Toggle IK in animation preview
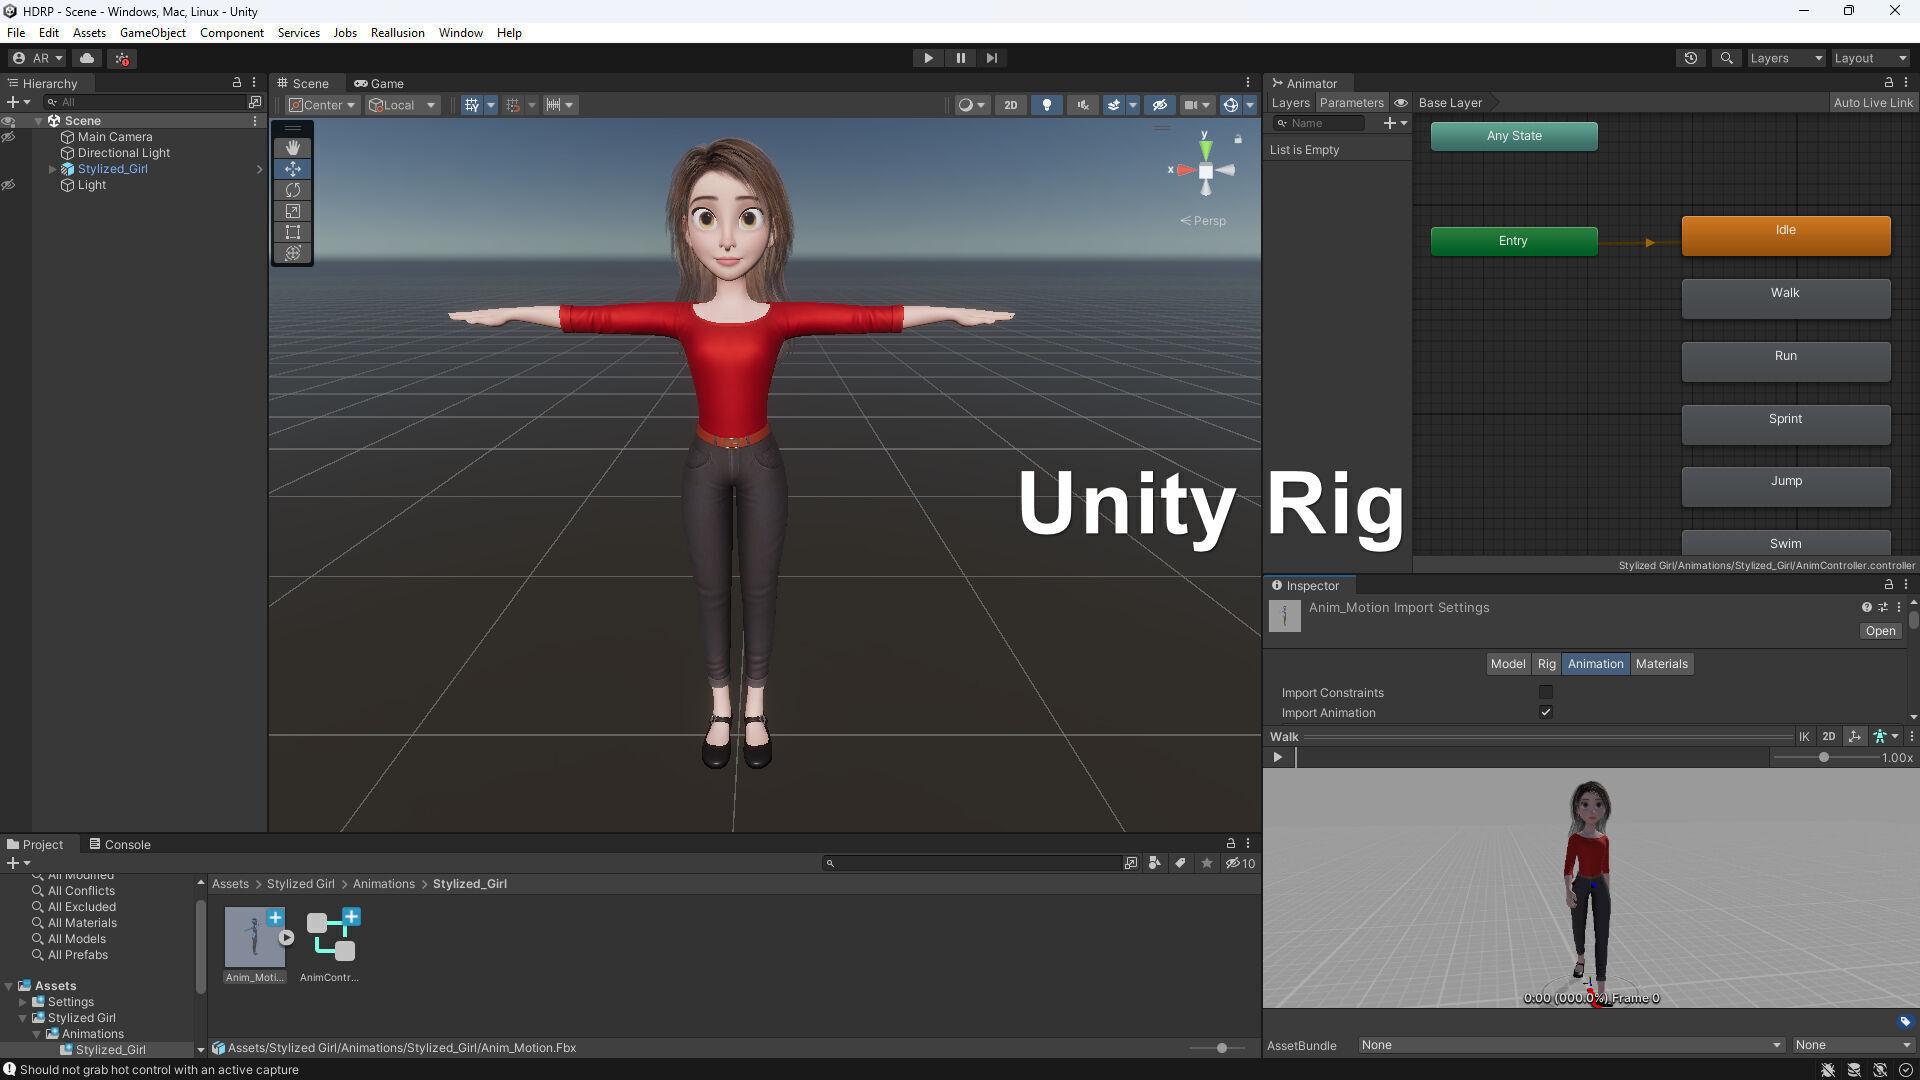The image size is (1920, 1080). click(x=1803, y=736)
